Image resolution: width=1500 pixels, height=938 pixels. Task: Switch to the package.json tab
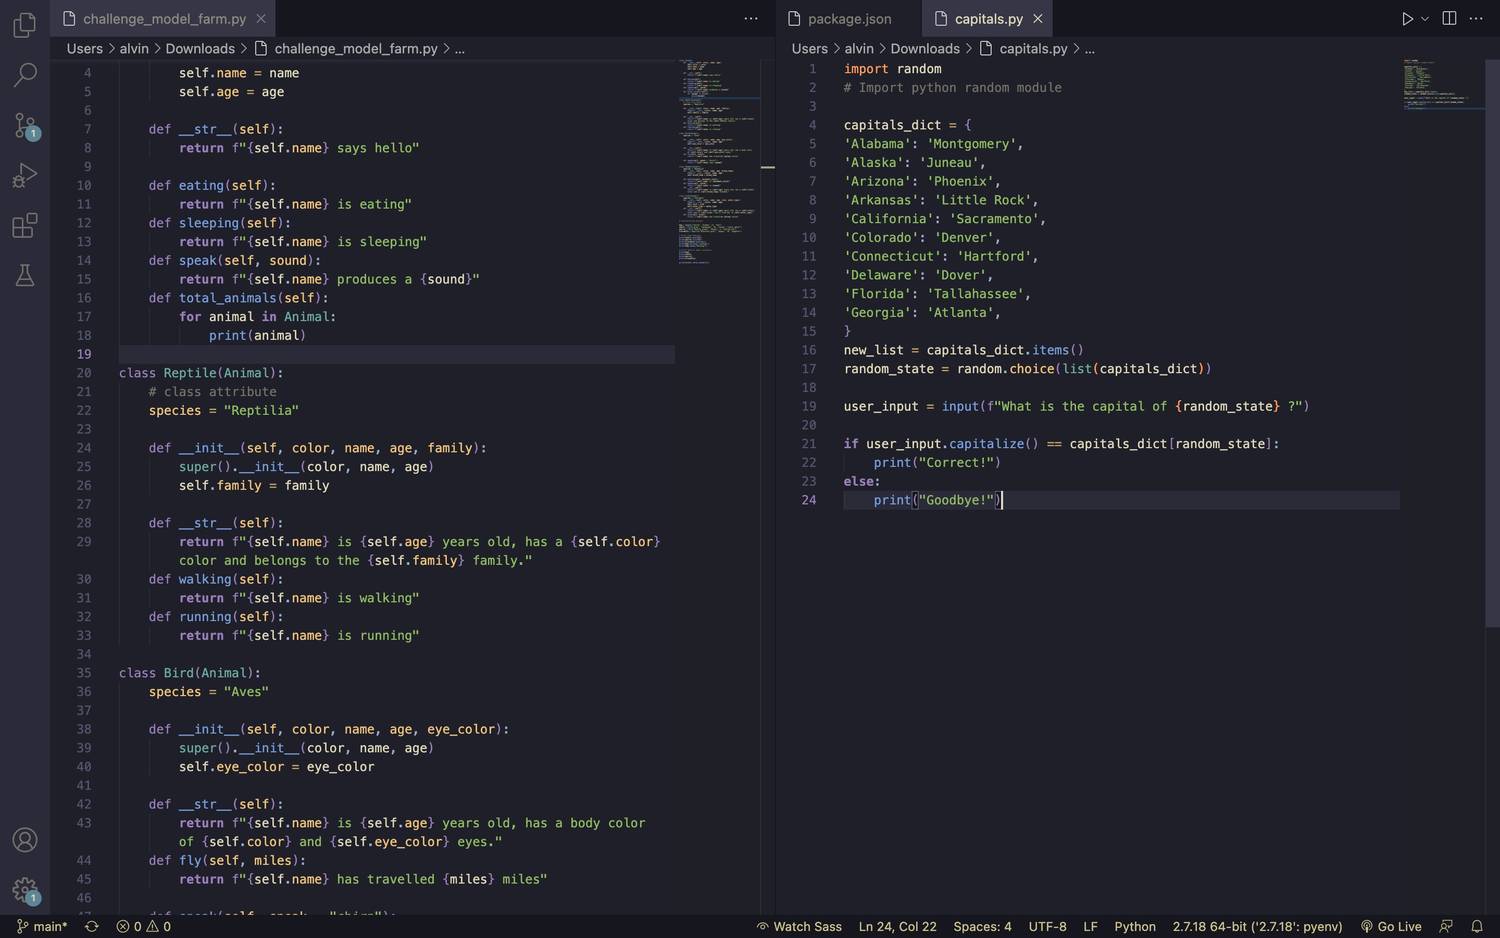click(x=849, y=19)
